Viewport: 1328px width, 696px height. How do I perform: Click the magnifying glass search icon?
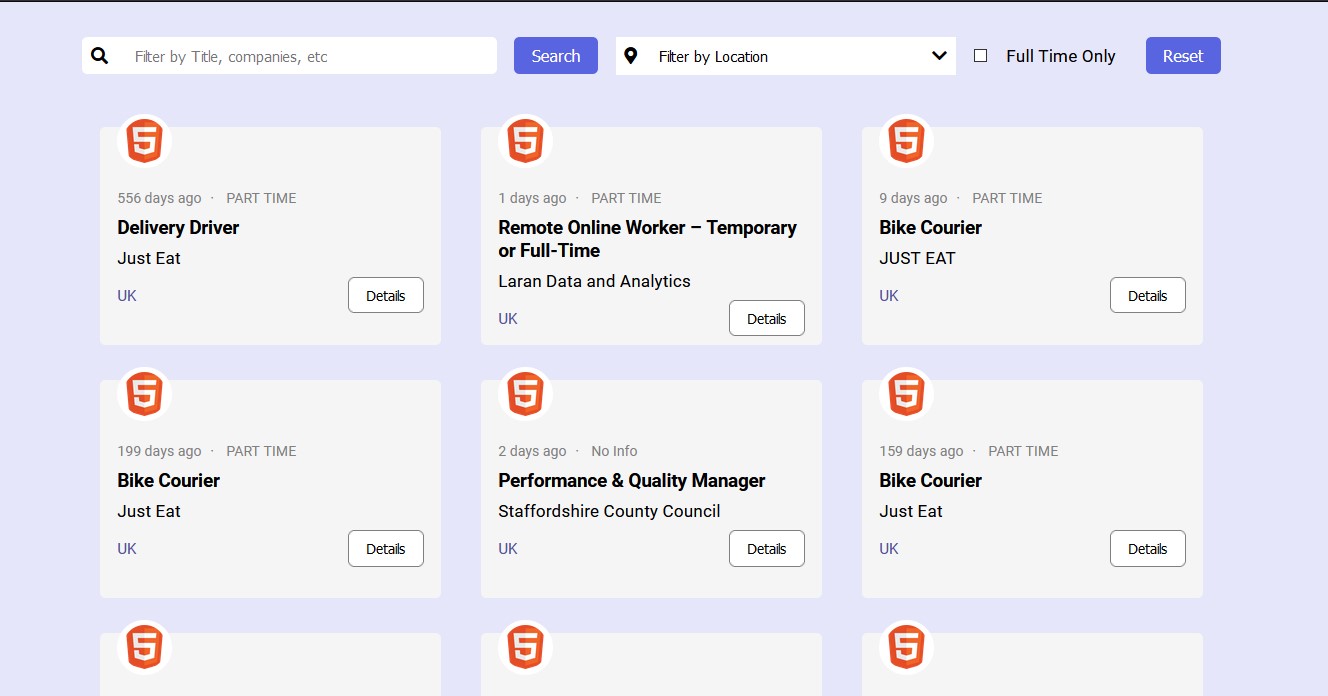pyautogui.click(x=100, y=56)
